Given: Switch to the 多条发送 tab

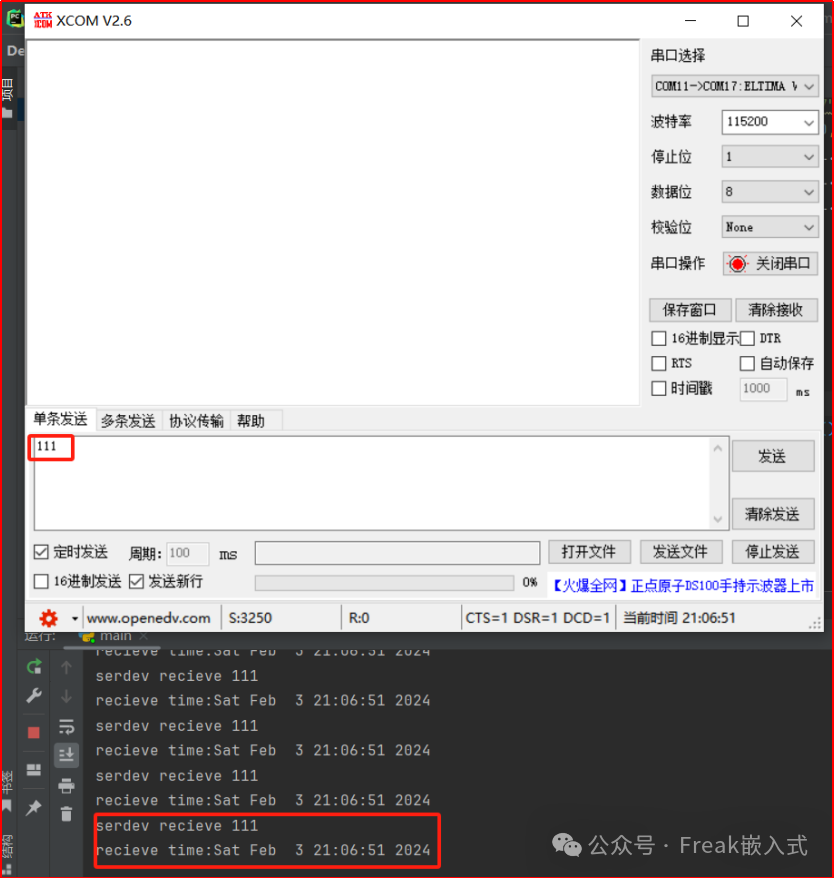Looking at the screenshot, I should tap(127, 421).
